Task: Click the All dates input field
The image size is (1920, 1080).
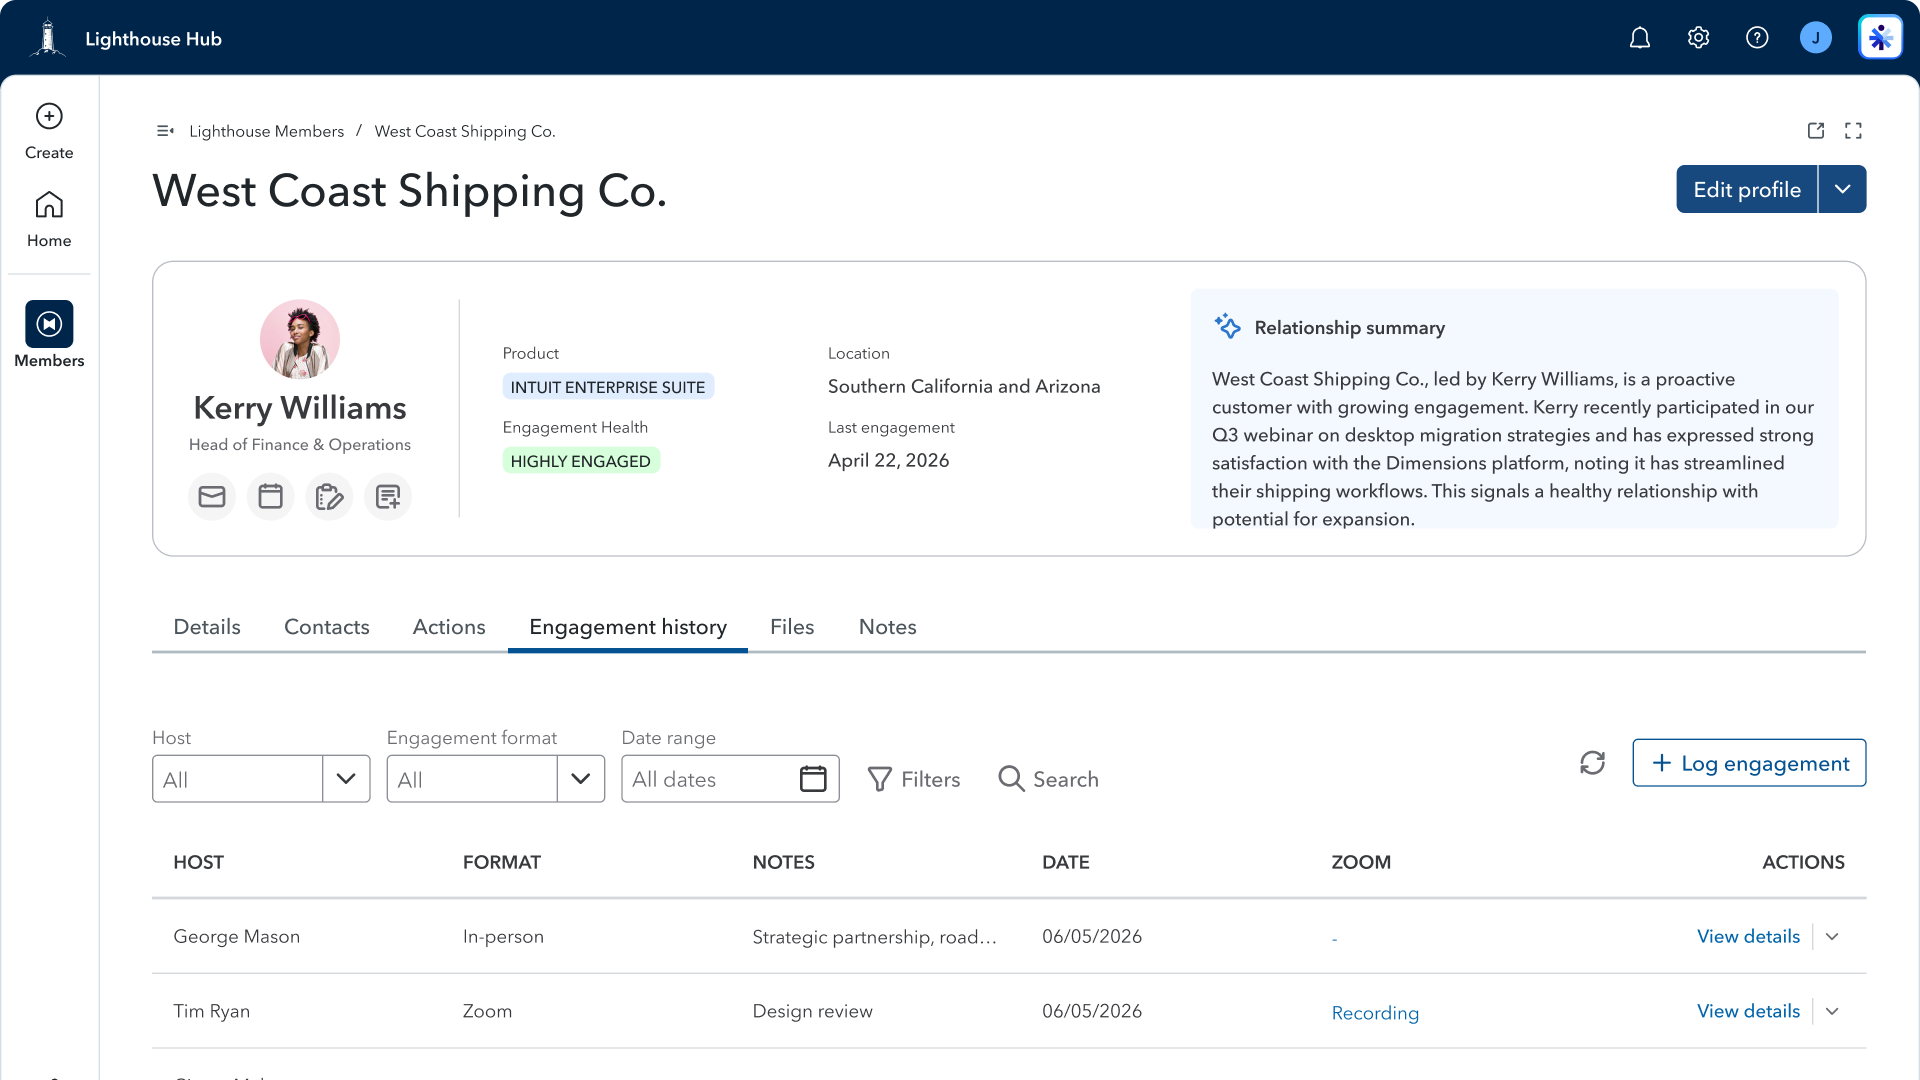Action: [730, 779]
